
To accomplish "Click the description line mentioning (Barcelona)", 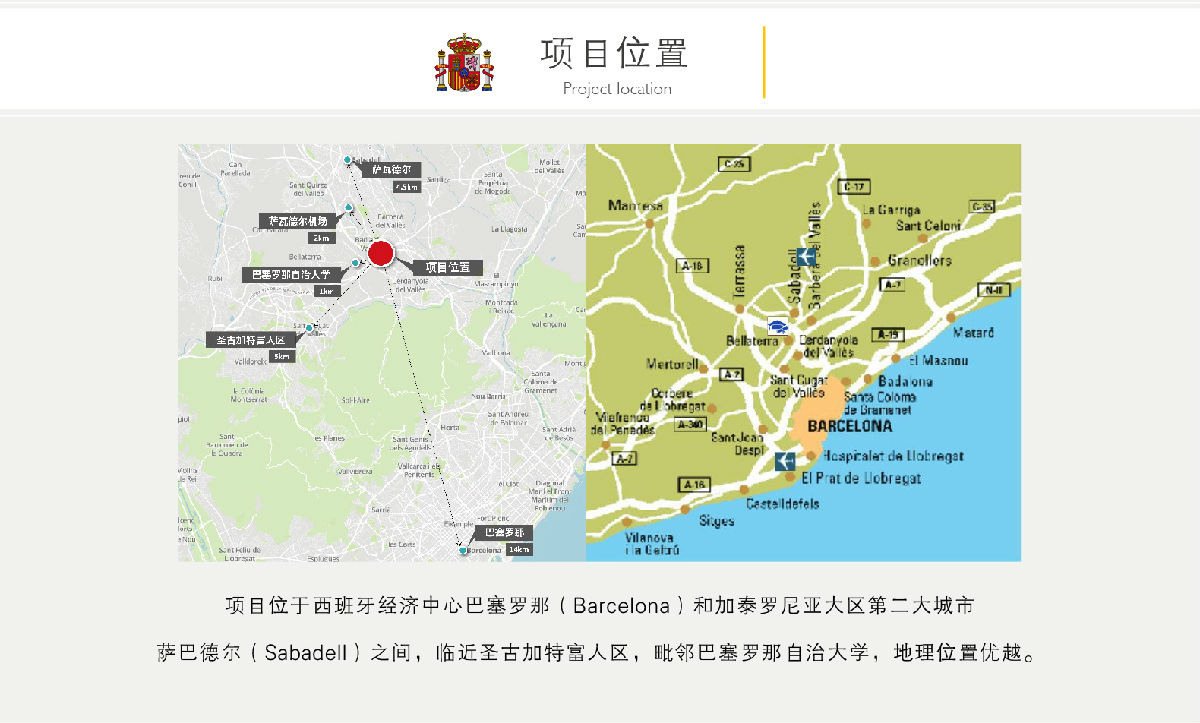I will pyautogui.click(x=599, y=606).
